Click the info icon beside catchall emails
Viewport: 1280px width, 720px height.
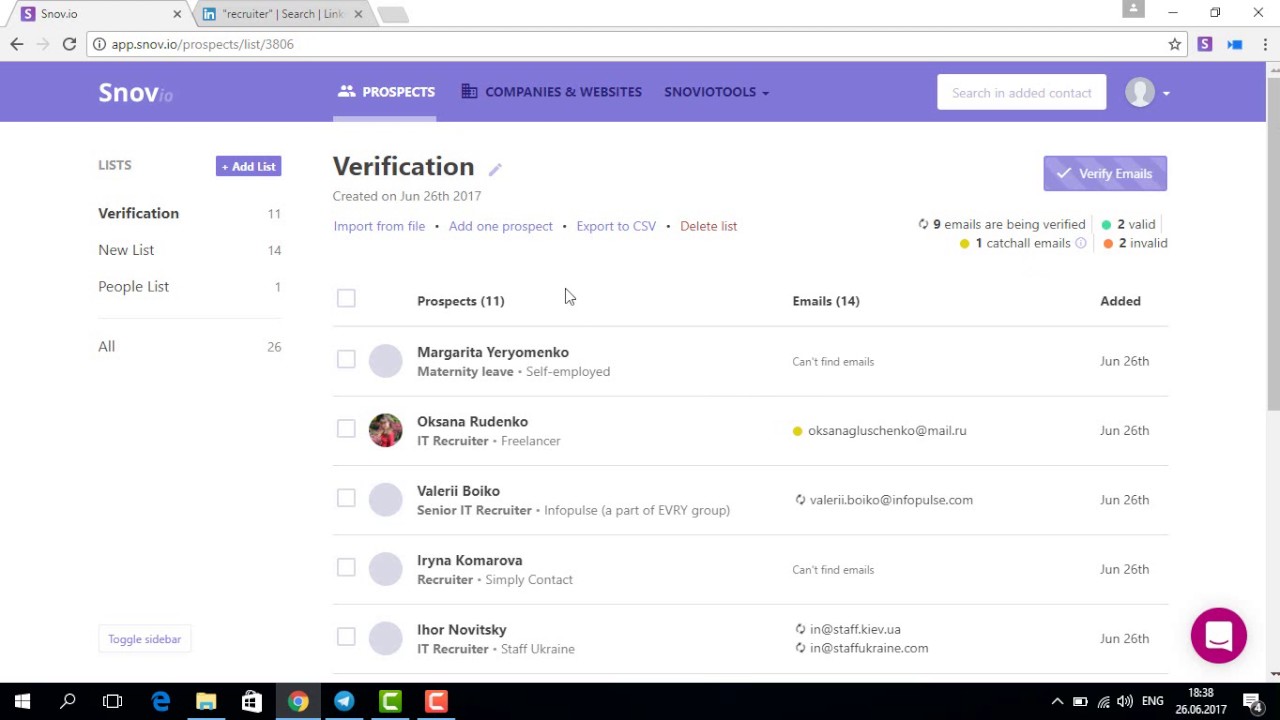[x=1080, y=243]
